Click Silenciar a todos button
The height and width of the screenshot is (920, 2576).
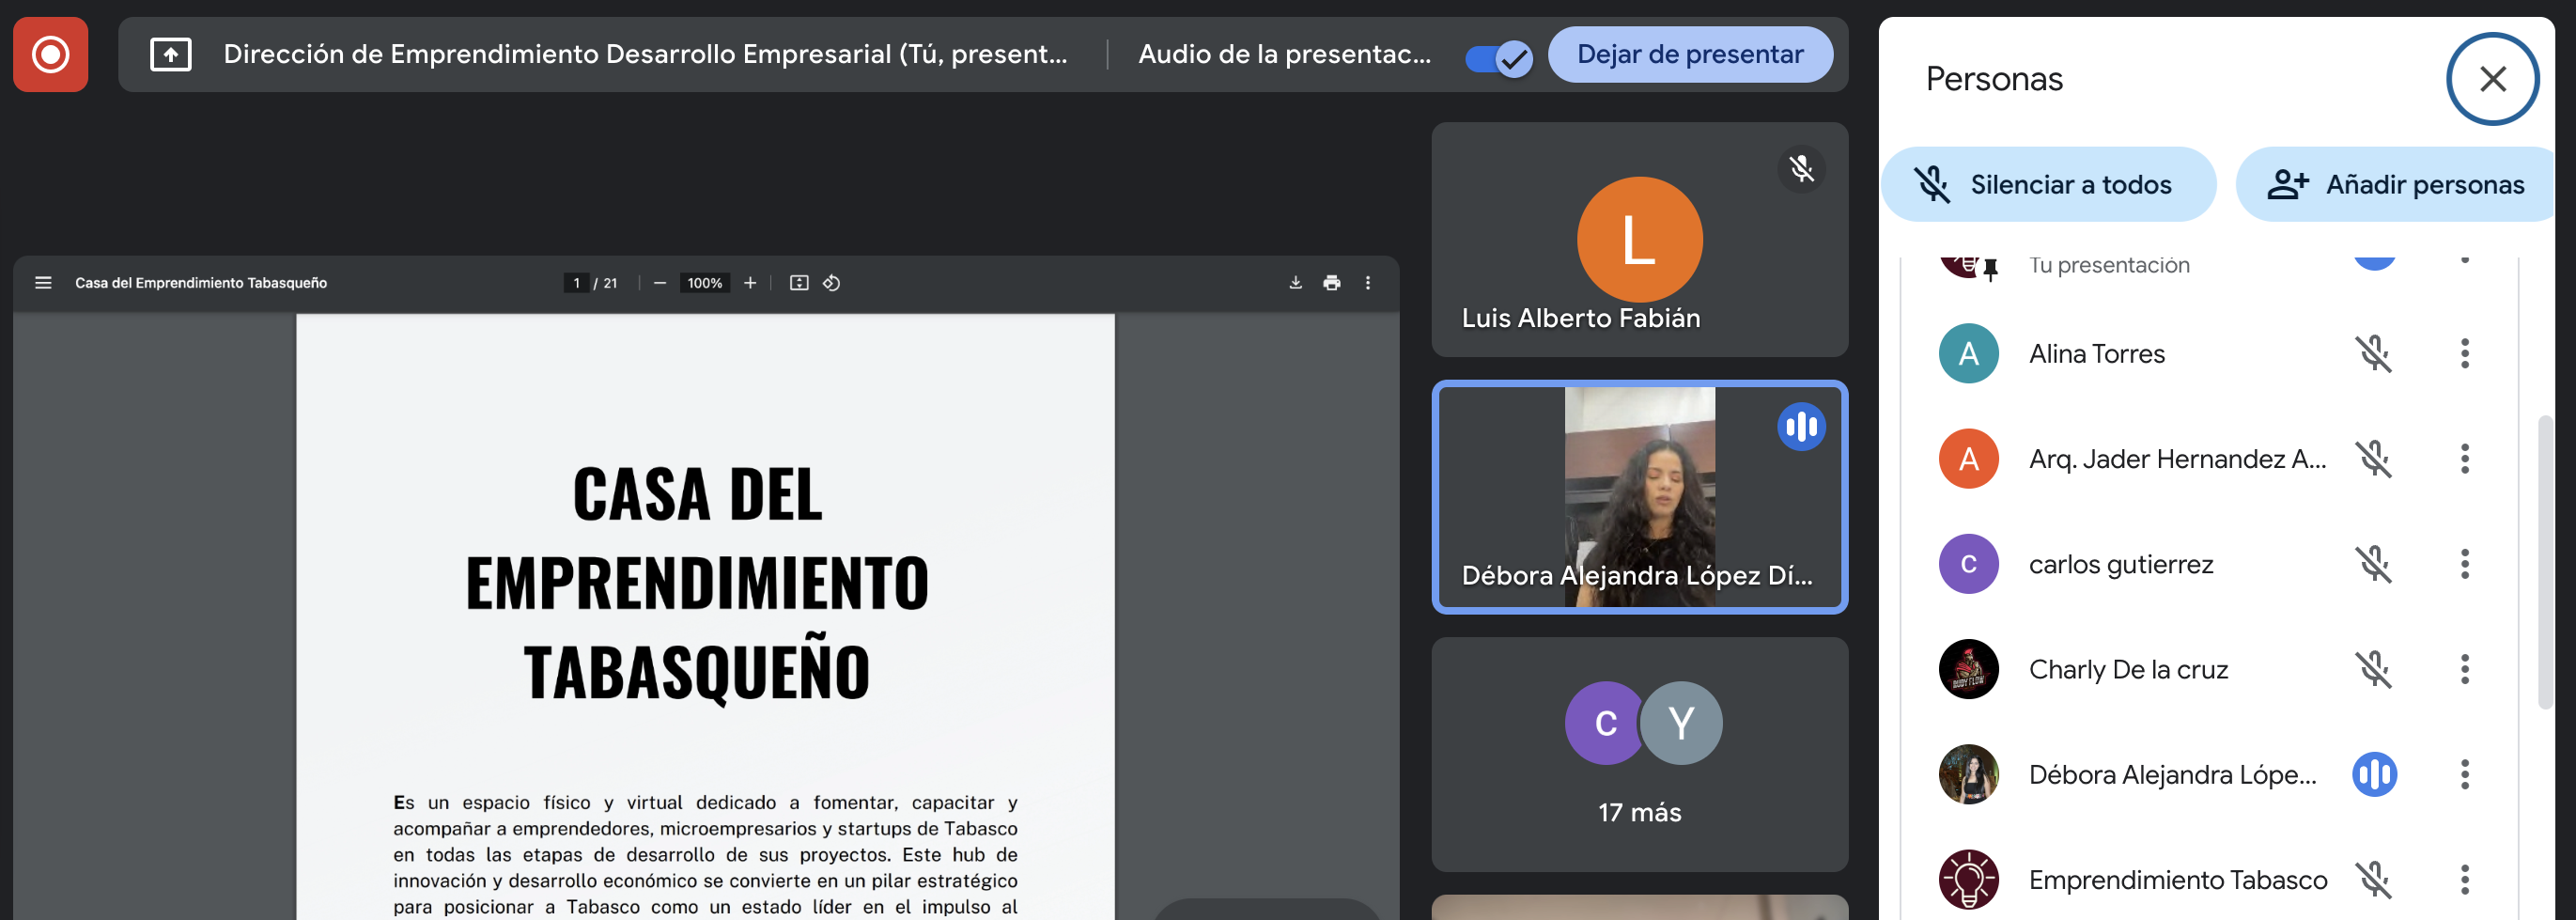coord(2047,185)
